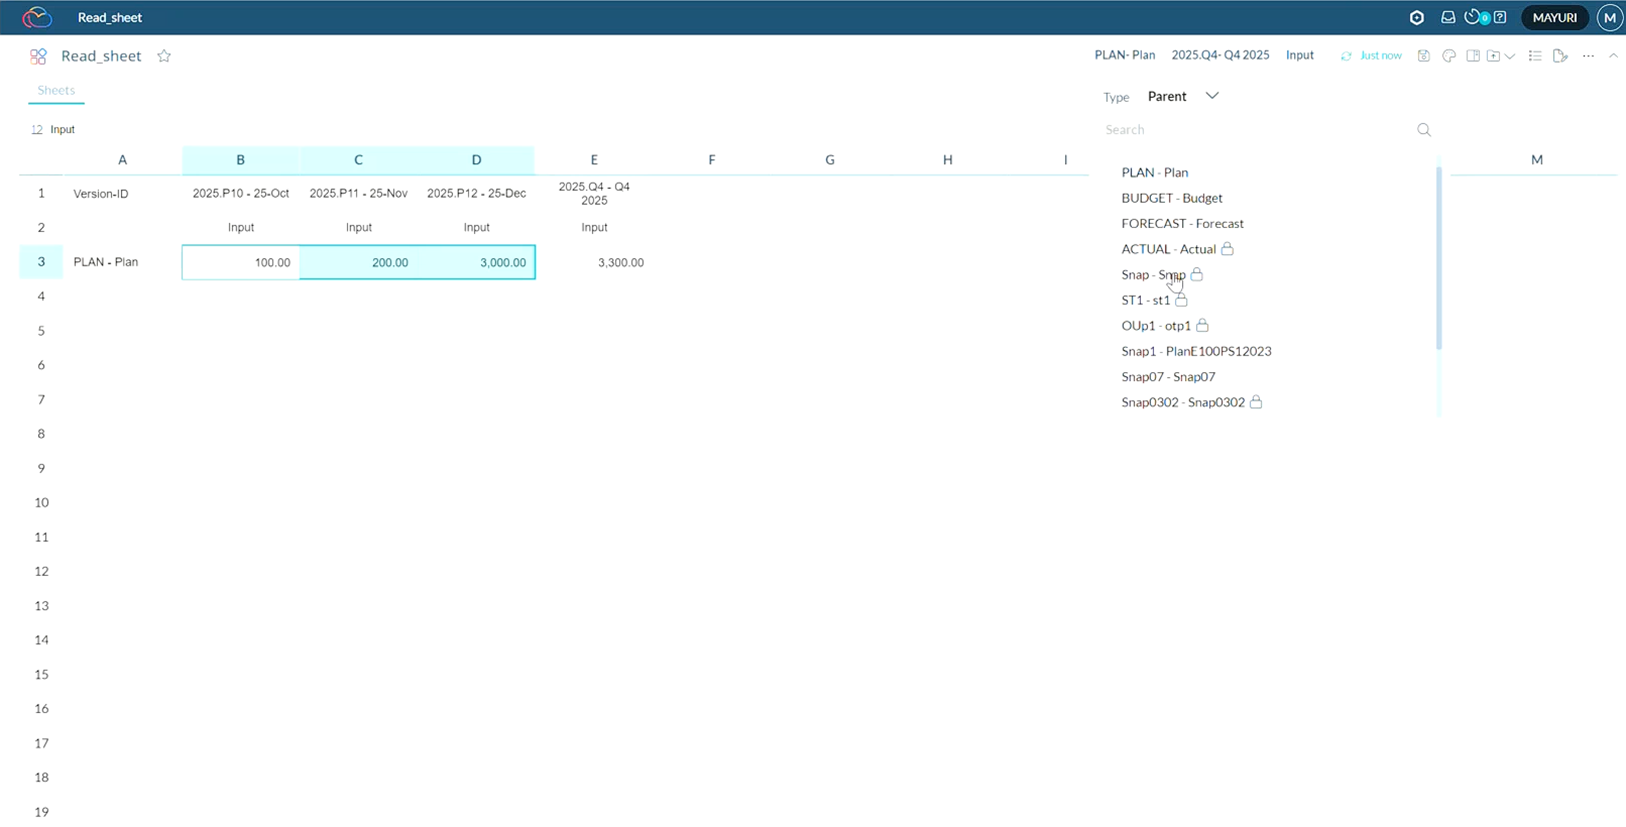The height and width of the screenshot is (827, 1626).
Task: Switch to the Sheets tab
Action: click(56, 90)
